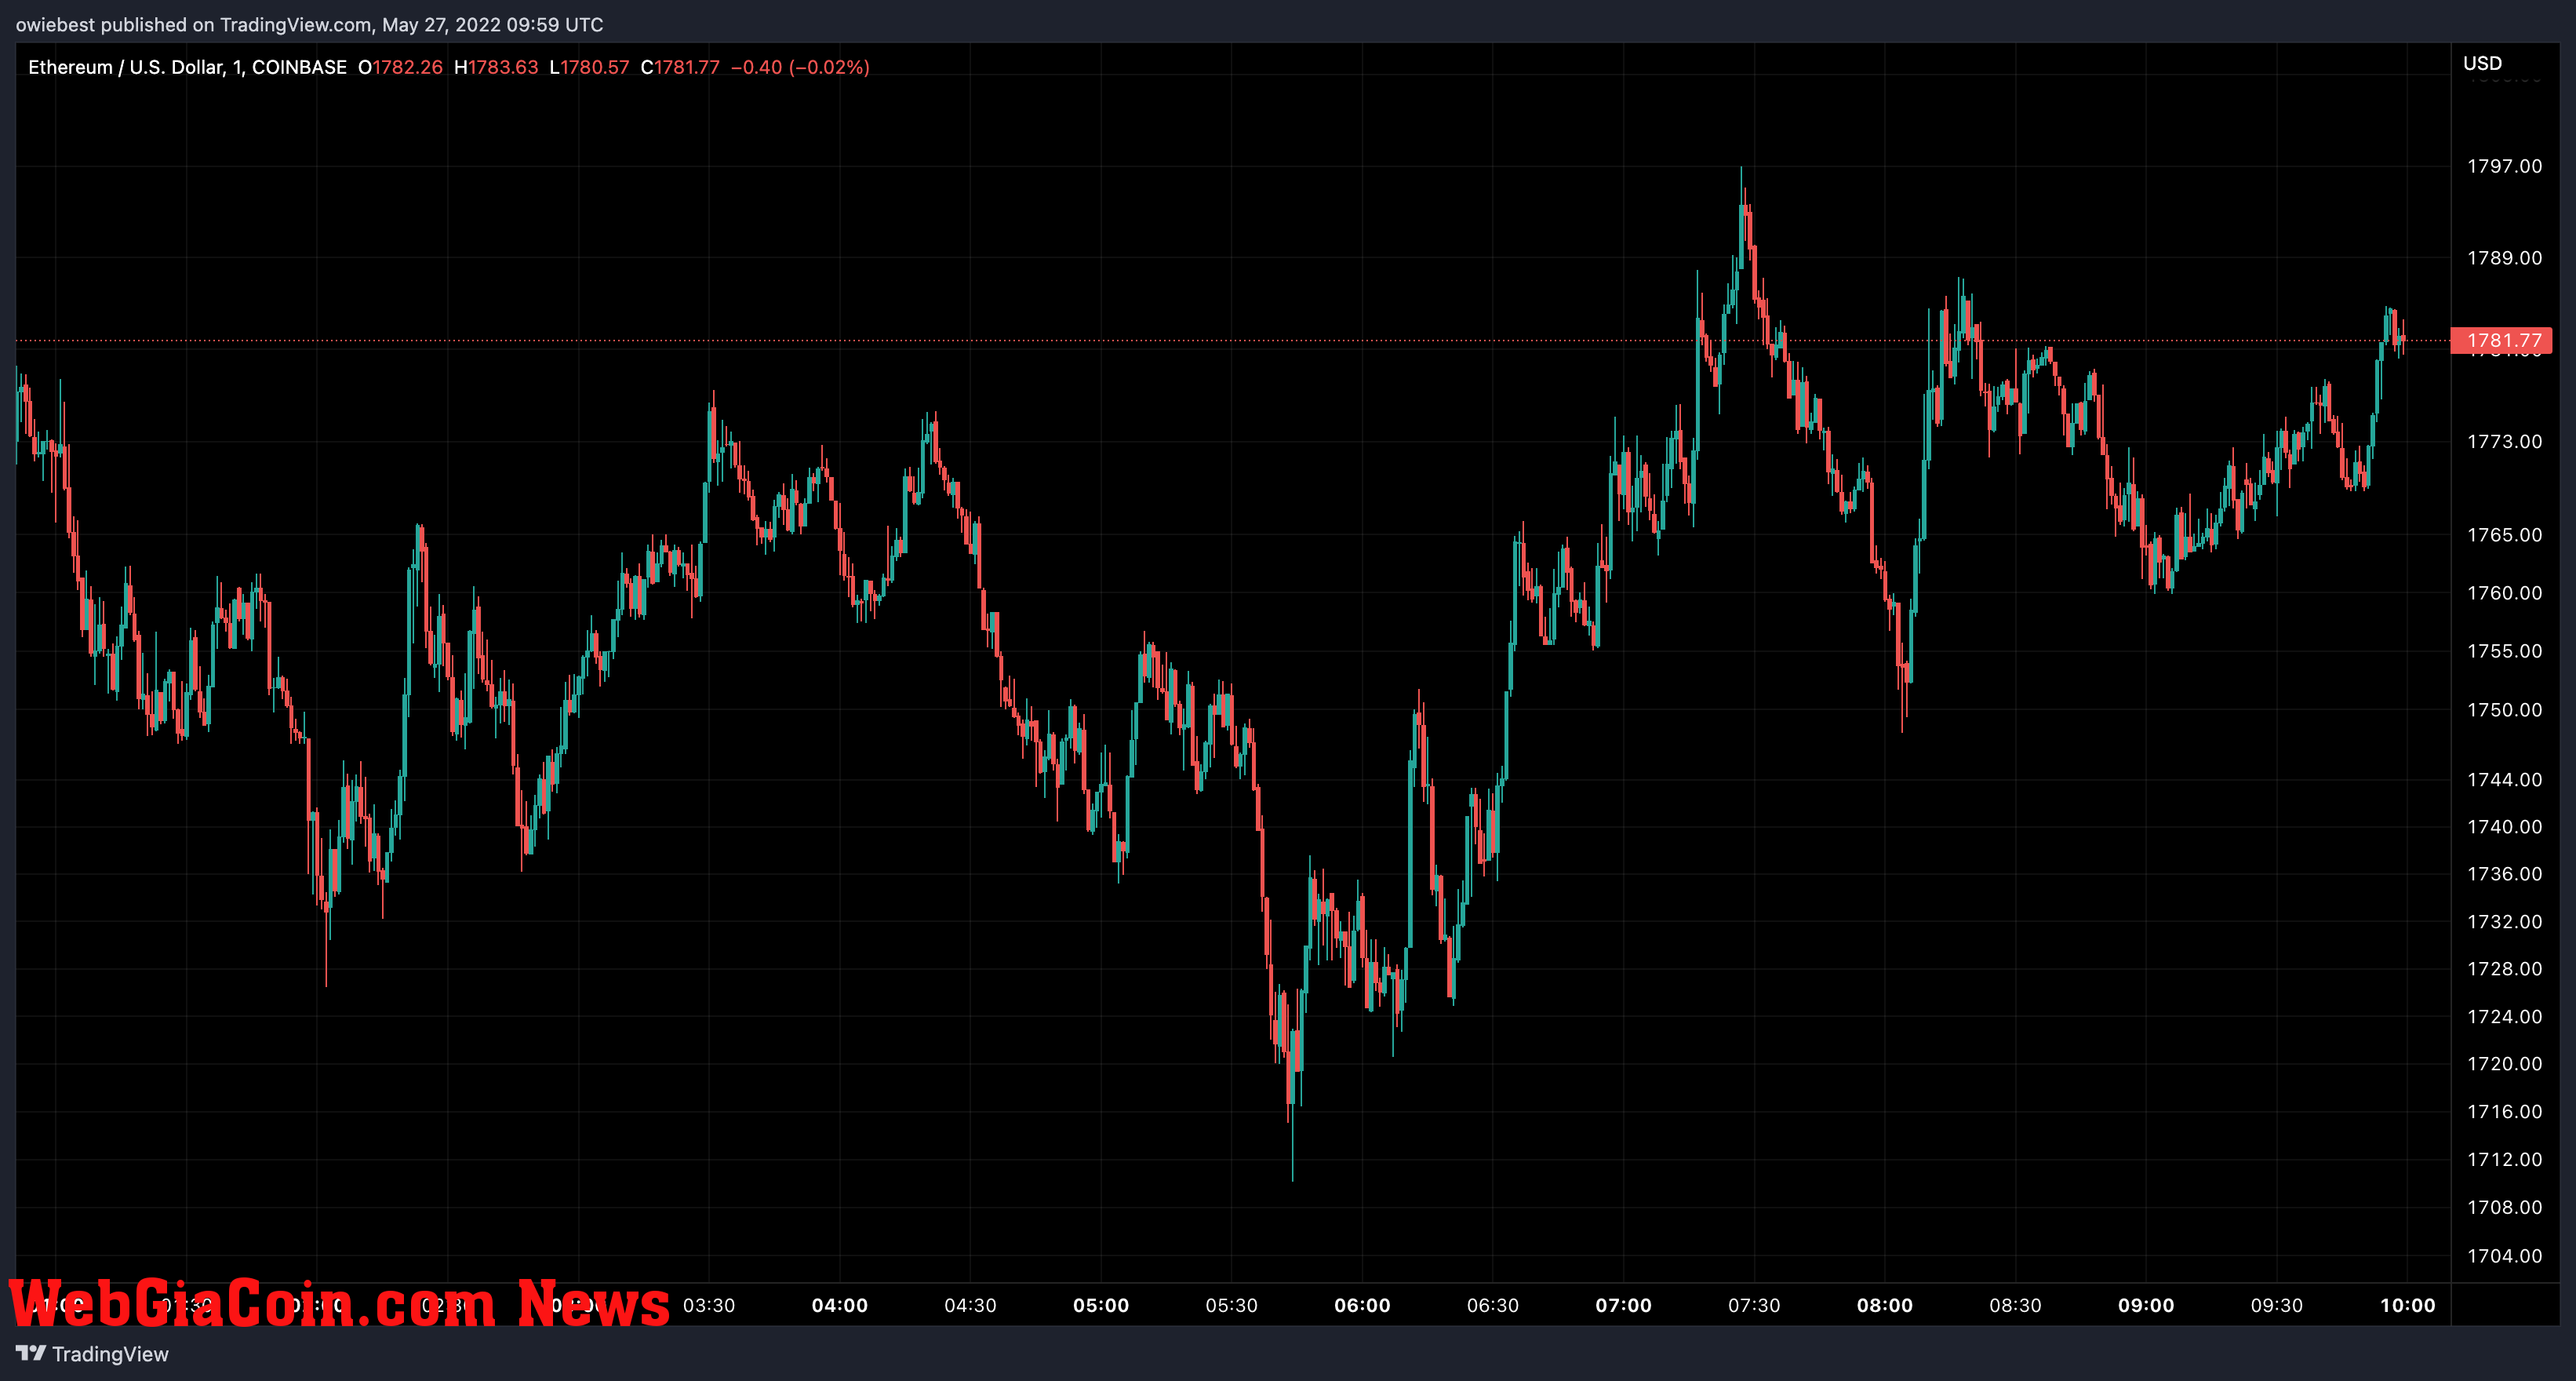Click the 1732.00 price axis label

tap(2504, 922)
